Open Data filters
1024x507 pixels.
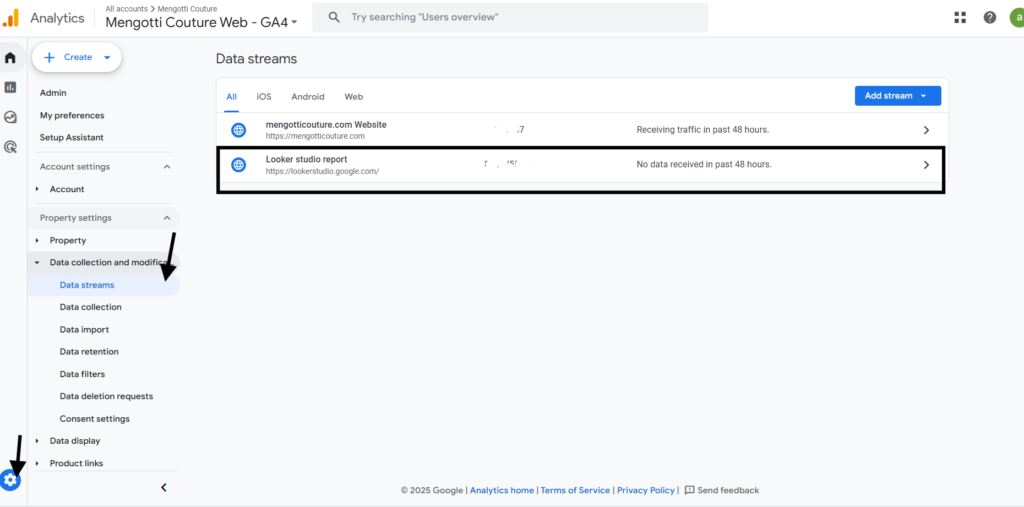[x=82, y=374]
